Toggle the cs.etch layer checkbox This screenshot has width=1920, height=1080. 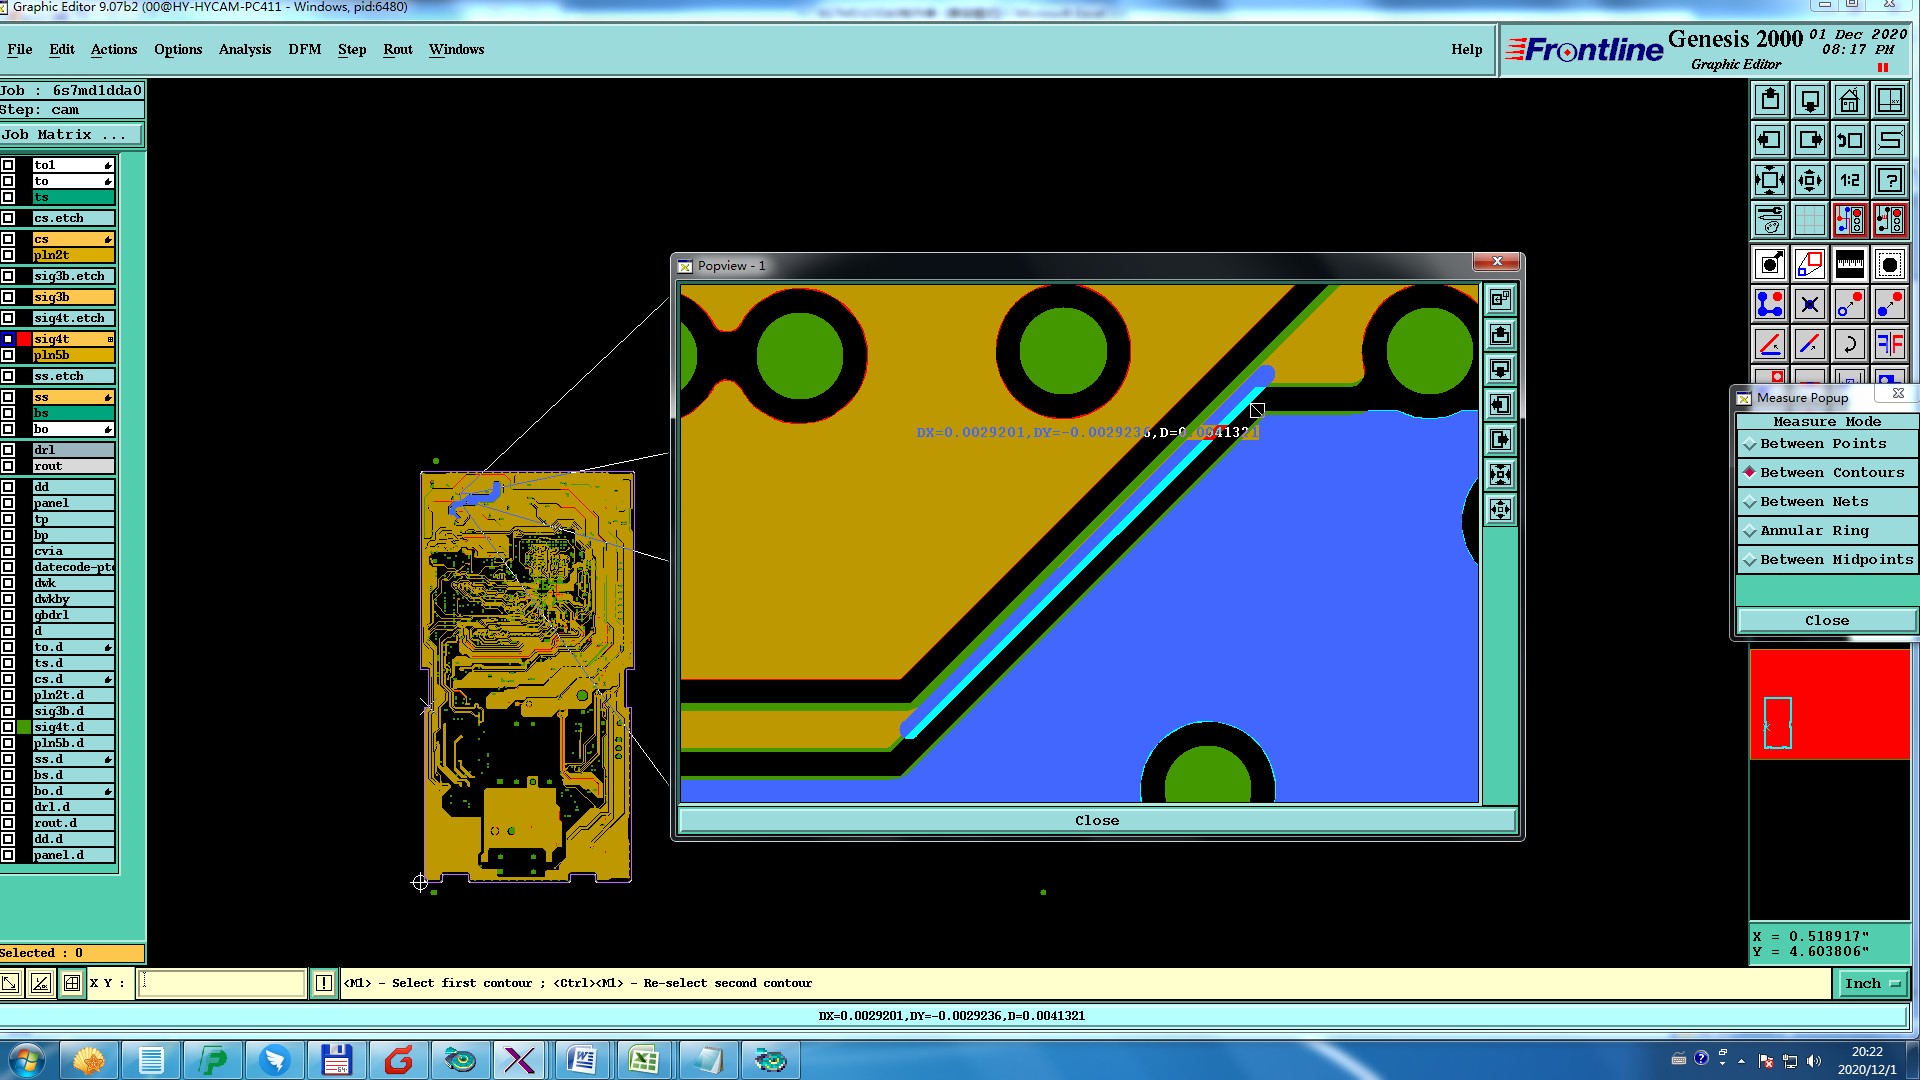click(8, 218)
